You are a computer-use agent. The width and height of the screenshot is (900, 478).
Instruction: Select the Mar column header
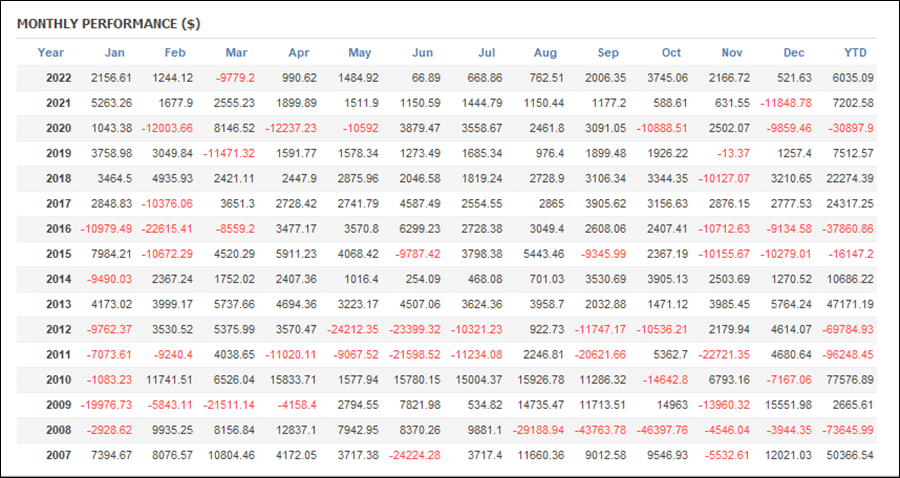pos(236,53)
